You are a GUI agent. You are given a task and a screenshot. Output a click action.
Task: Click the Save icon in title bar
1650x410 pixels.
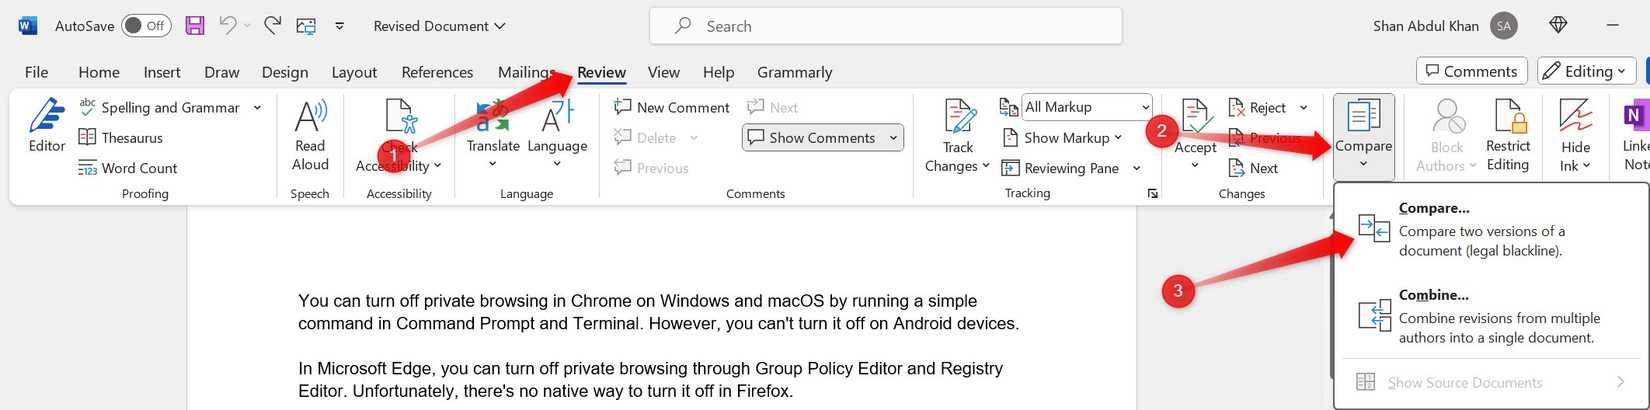click(x=195, y=26)
